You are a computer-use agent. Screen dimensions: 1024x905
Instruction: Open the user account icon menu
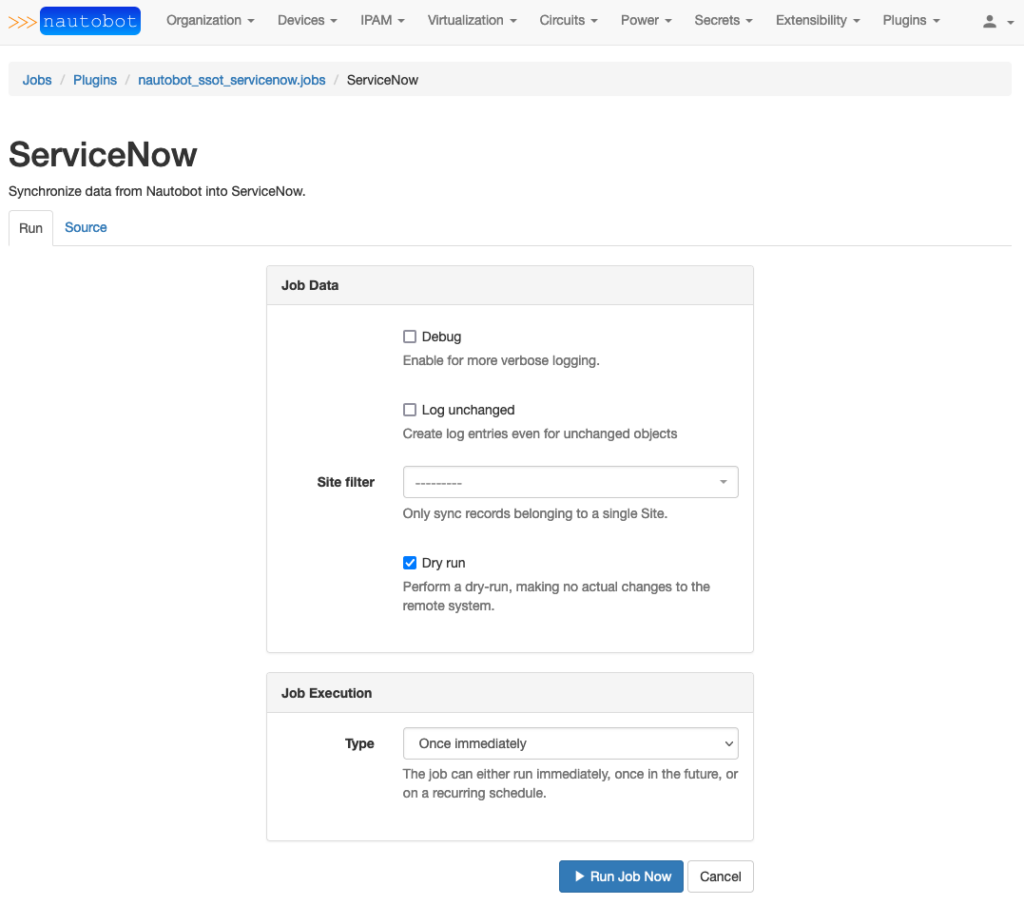(x=998, y=22)
